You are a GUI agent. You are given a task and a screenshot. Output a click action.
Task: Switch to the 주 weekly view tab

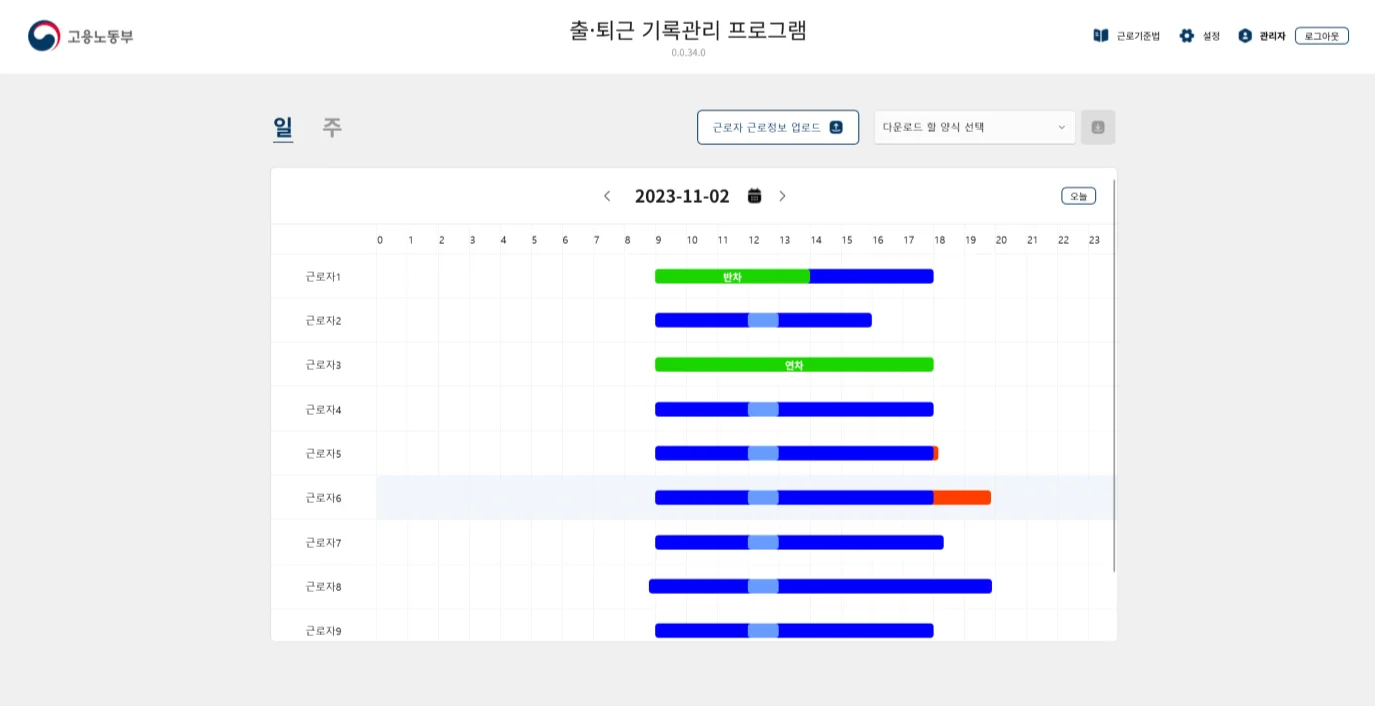(331, 127)
